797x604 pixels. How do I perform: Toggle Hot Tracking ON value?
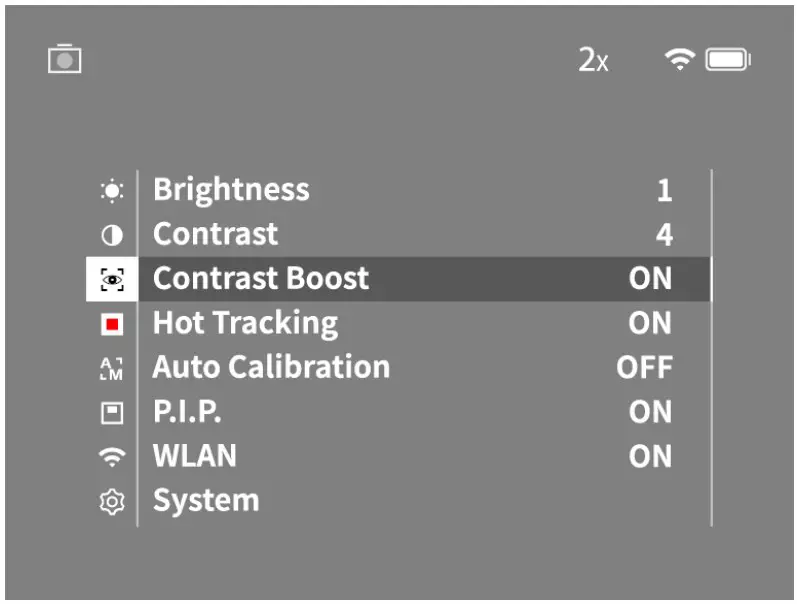[650, 323]
